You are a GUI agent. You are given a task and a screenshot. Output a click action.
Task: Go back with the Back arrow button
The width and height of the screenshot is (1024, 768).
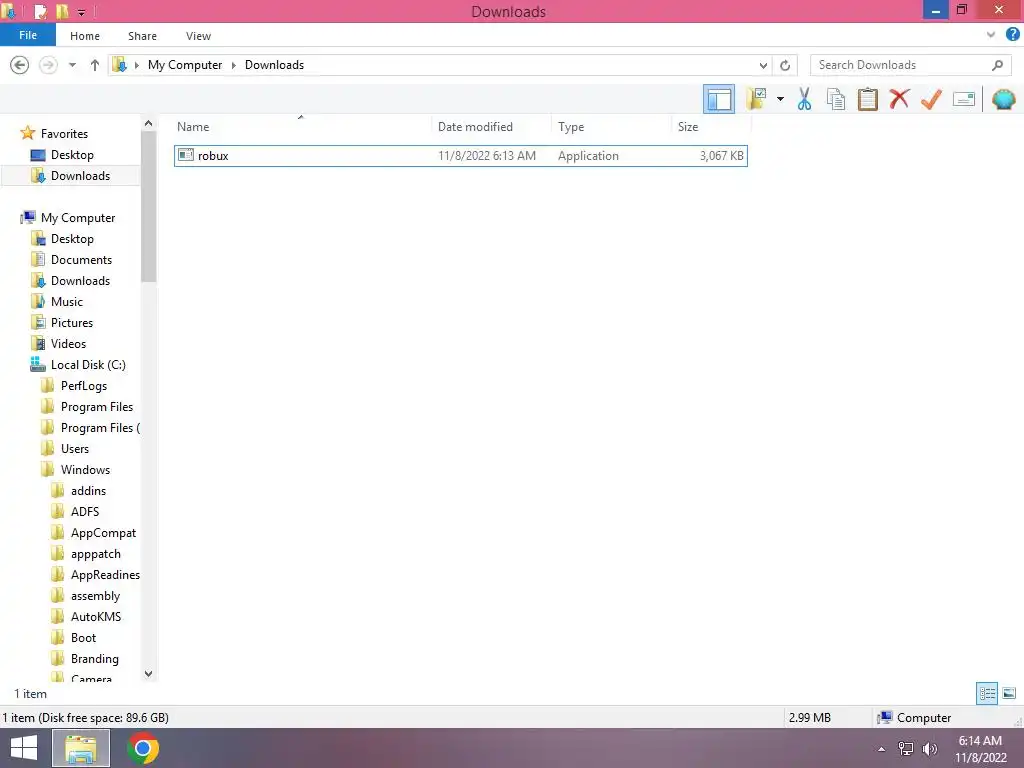pyautogui.click(x=20, y=65)
